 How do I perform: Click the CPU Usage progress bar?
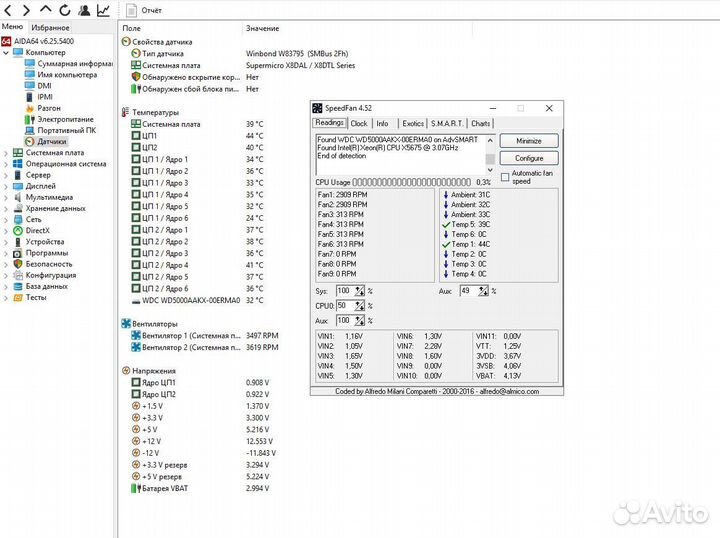411,182
